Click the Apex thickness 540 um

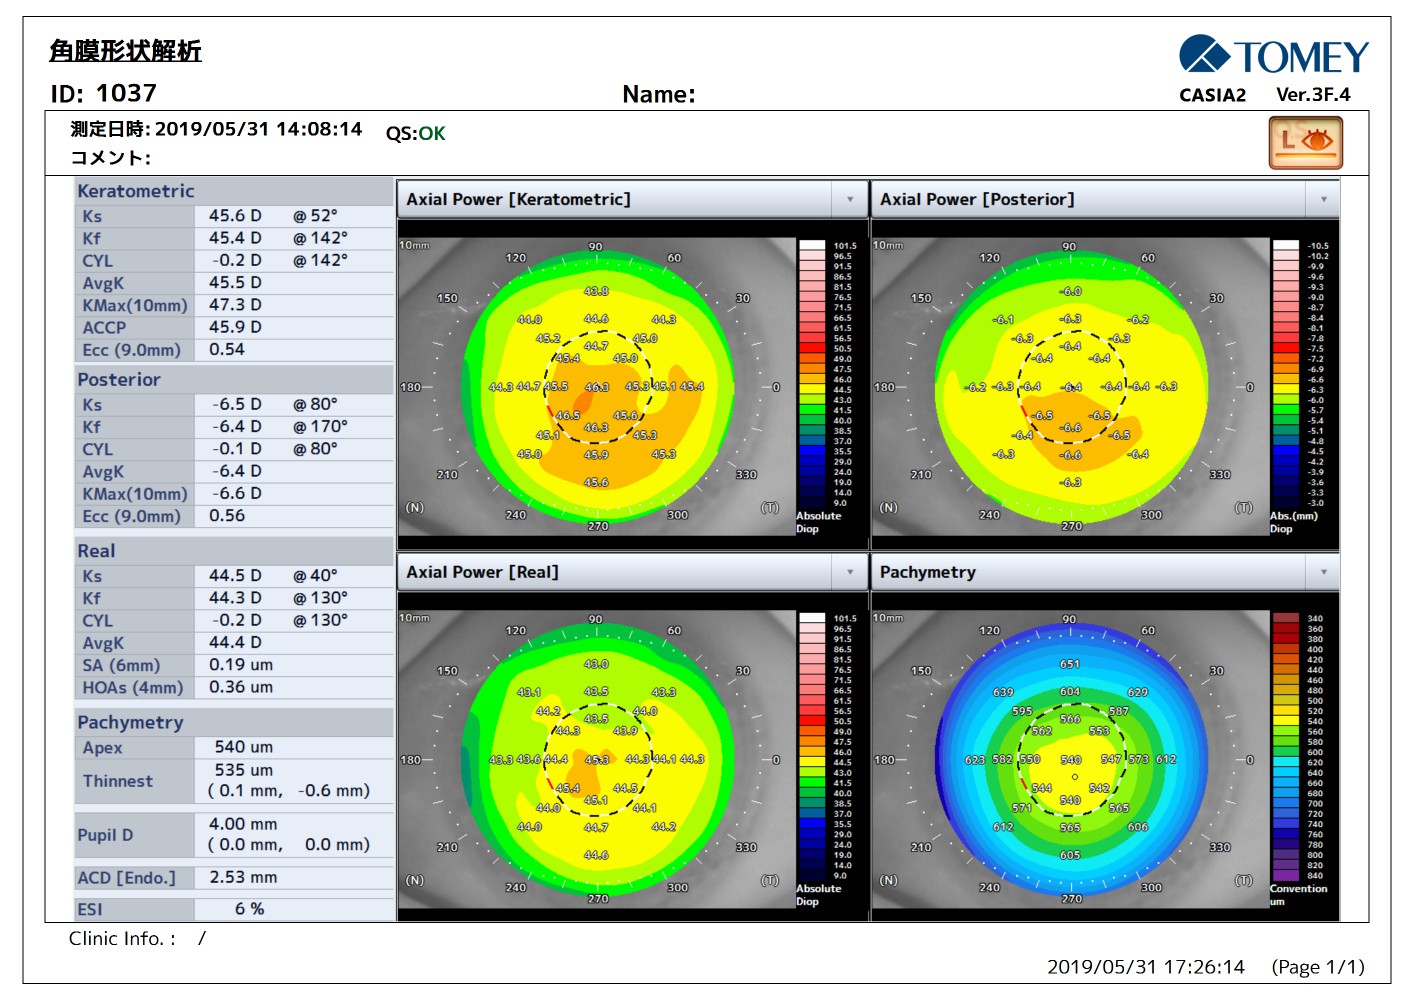(x=244, y=747)
